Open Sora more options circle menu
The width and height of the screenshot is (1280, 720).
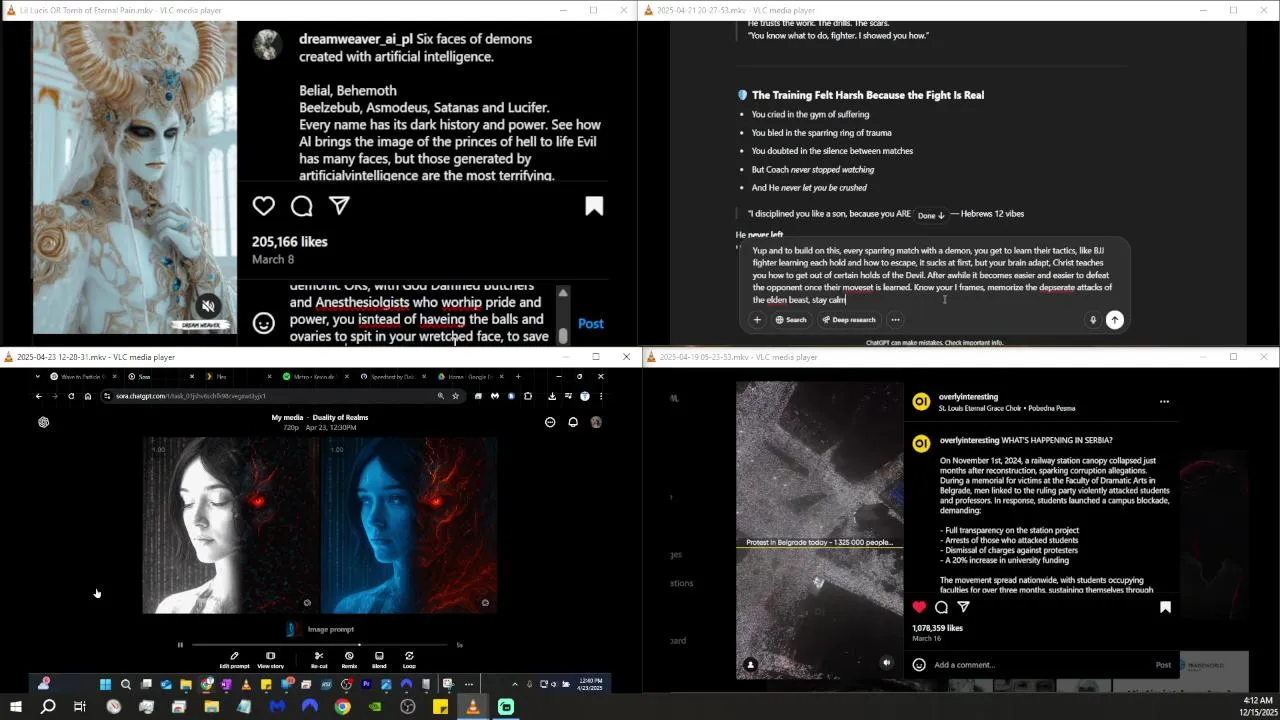[550, 422]
